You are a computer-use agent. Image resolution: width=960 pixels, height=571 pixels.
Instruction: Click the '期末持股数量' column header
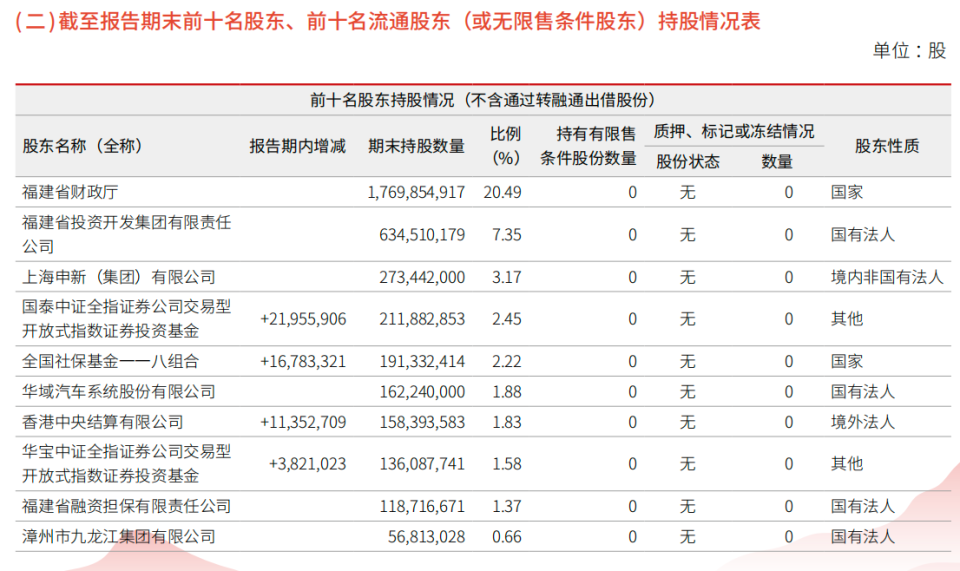(x=416, y=146)
